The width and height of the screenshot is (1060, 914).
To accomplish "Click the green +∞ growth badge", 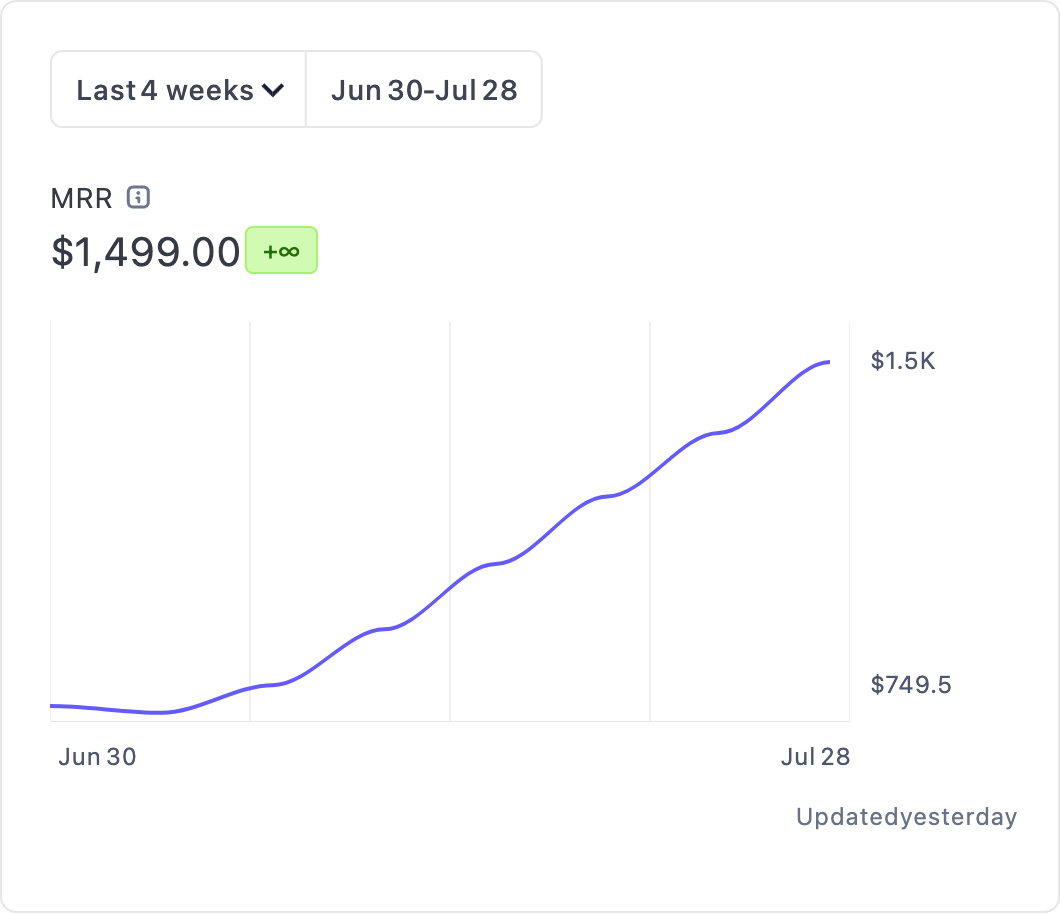I will (281, 251).
